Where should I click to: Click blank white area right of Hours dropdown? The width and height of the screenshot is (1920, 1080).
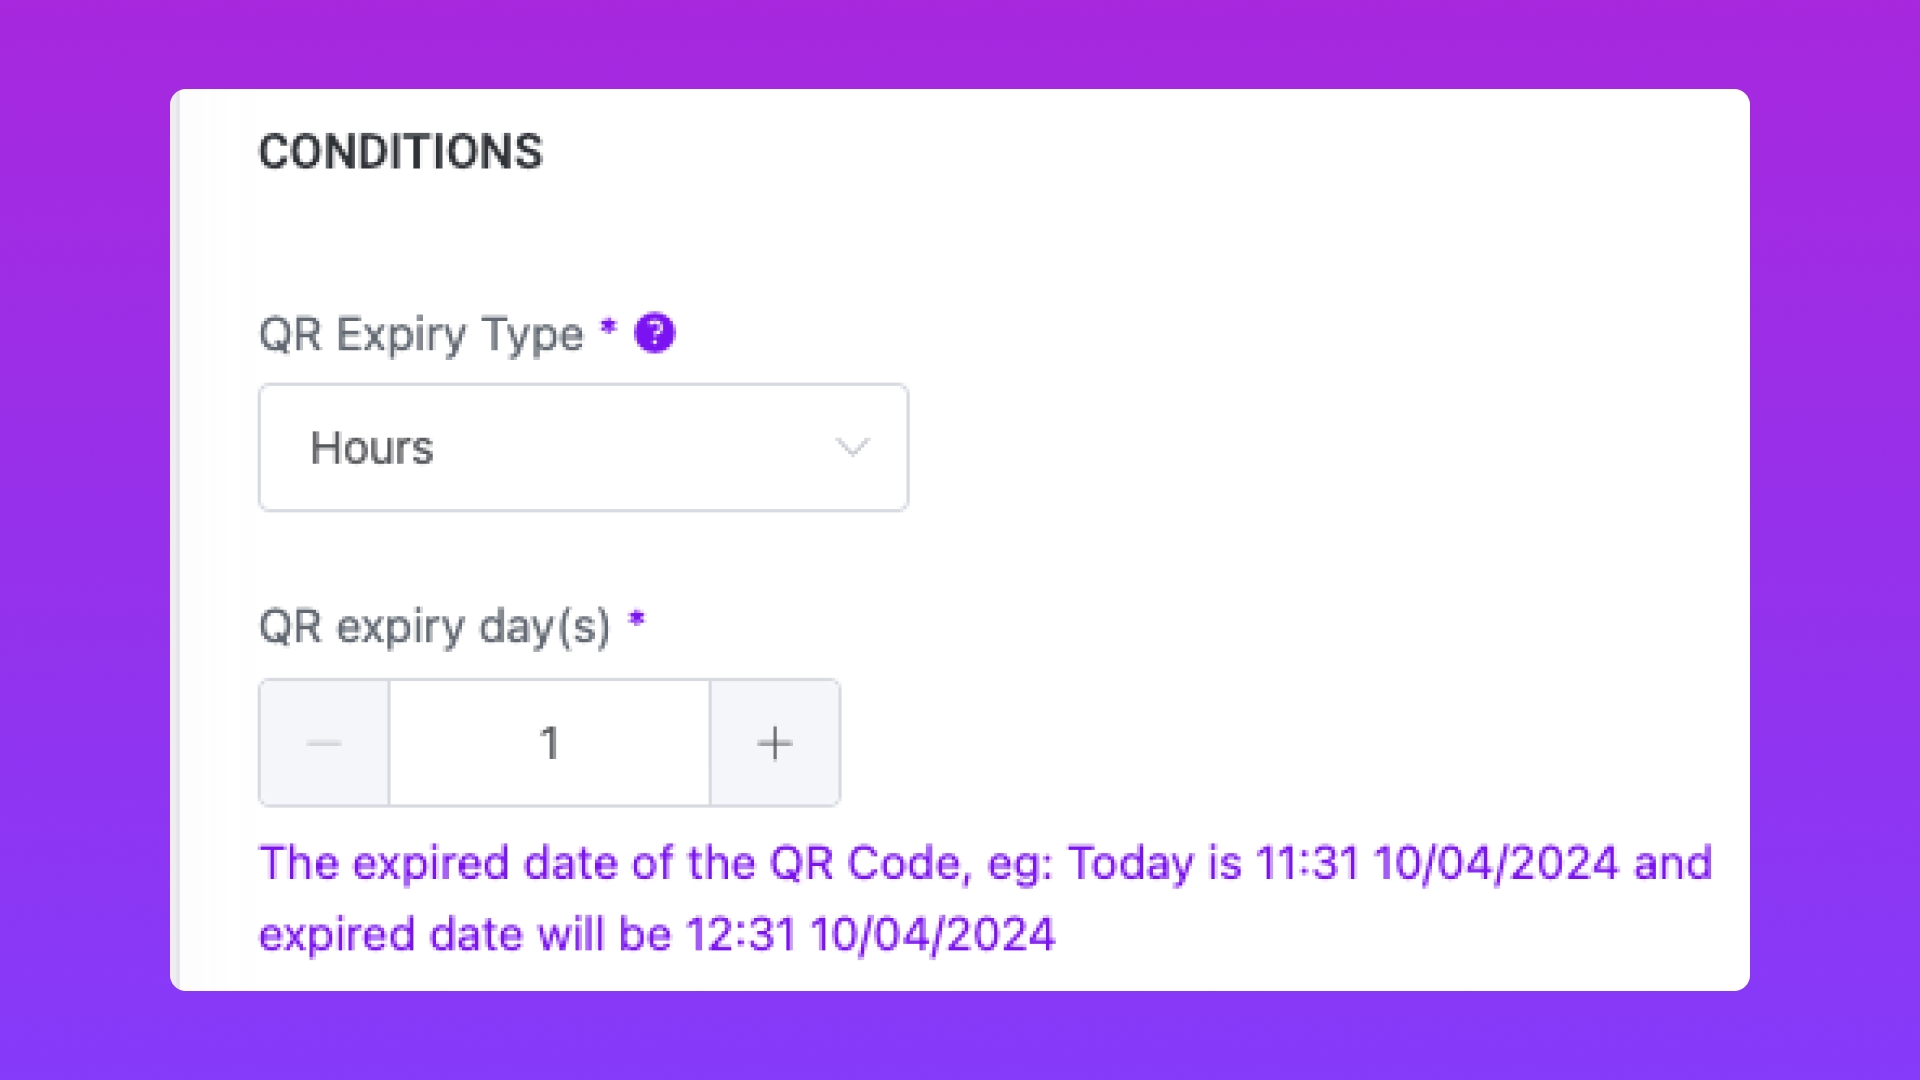pos(1300,447)
